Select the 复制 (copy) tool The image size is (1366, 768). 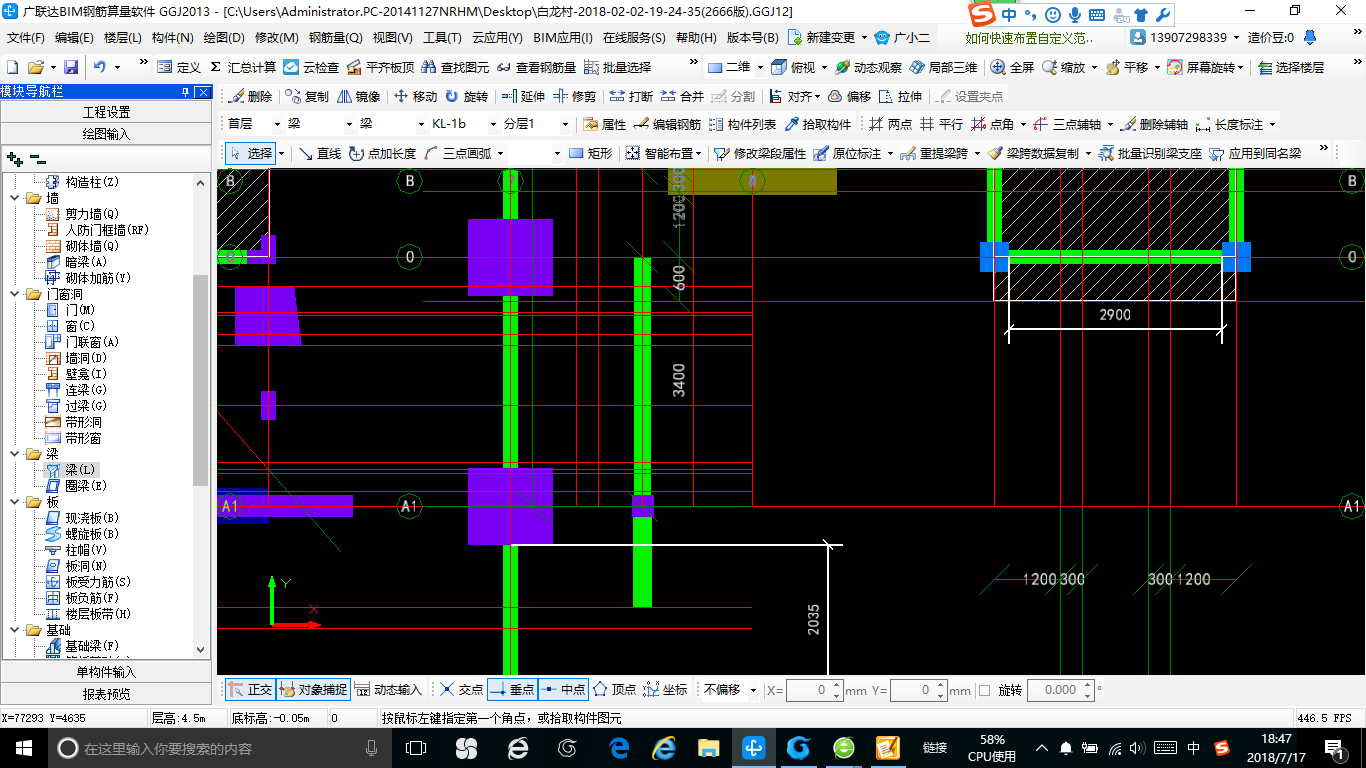pos(307,97)
